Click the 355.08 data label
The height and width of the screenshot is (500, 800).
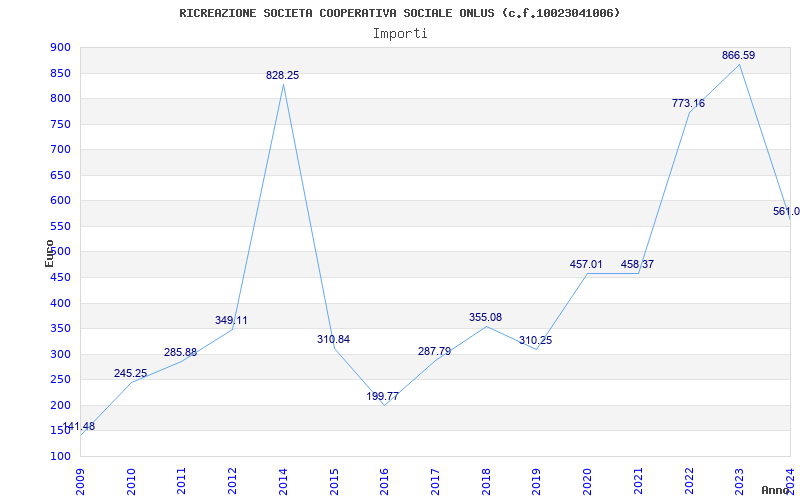coord(485,317)
